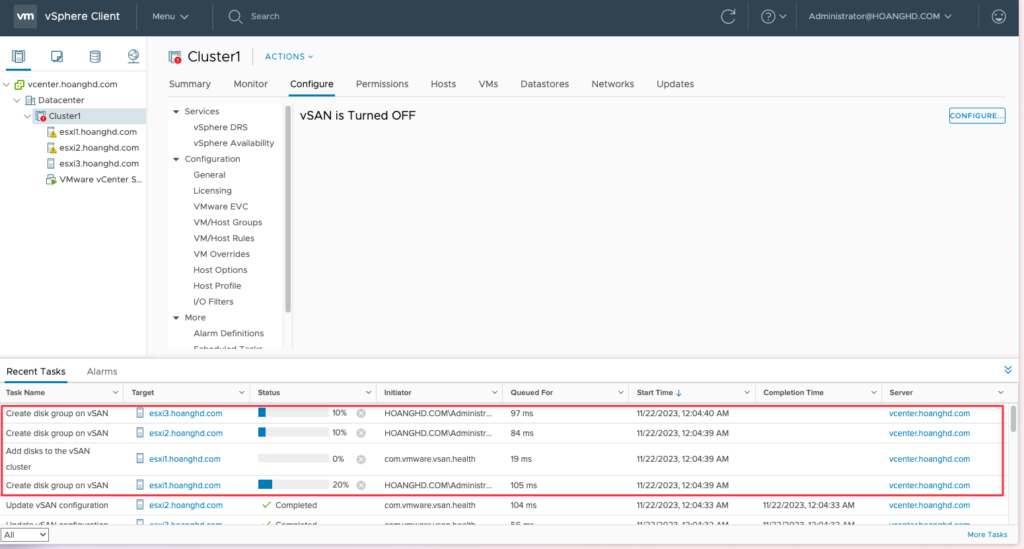Click the refresh icon in top bar

click(728, 16)
